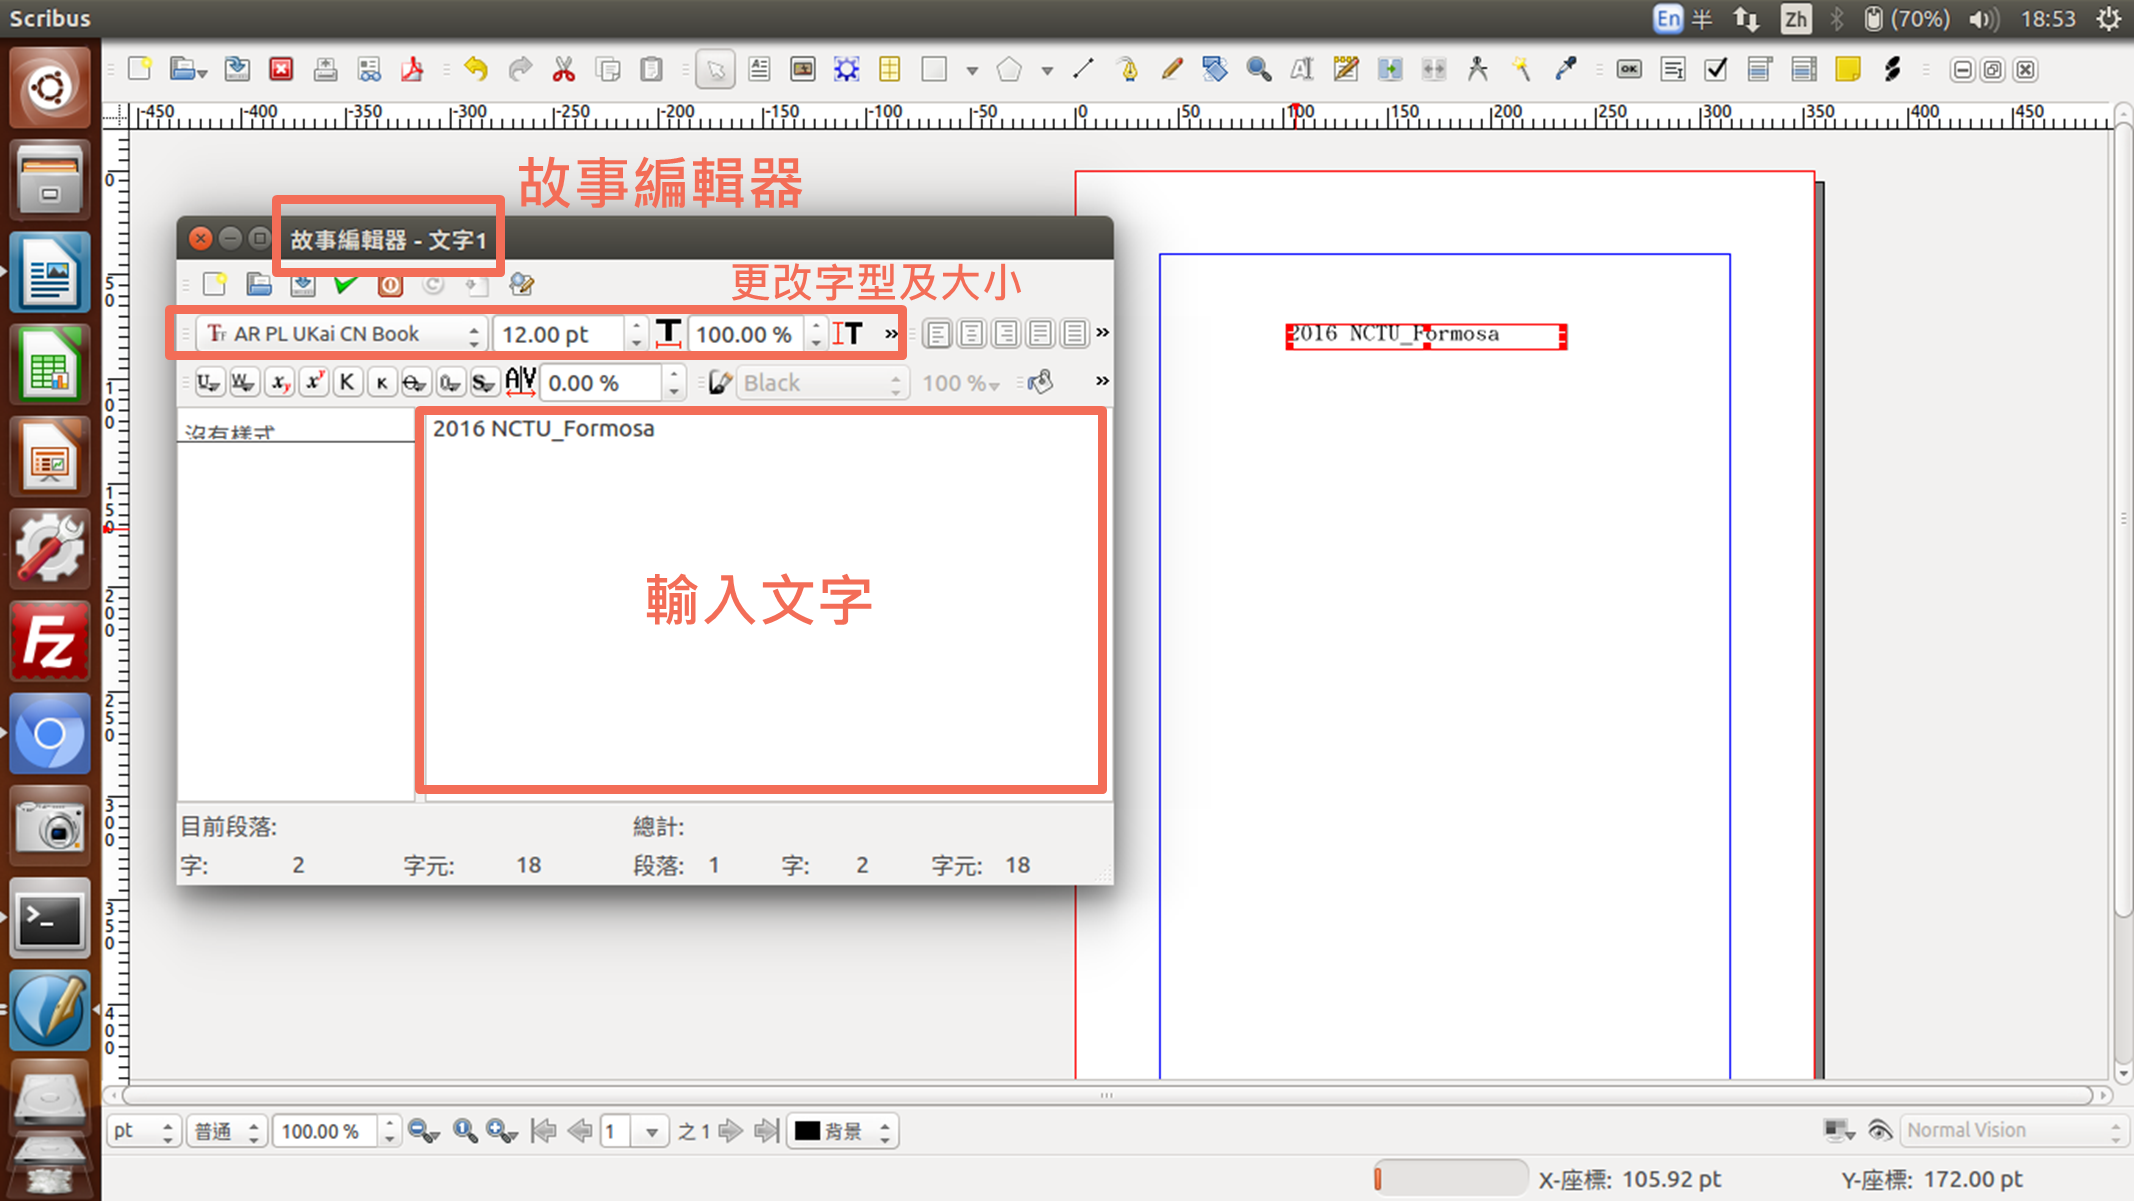Viewport: 2134px width, 1201px height.
Task: Open the shape tool dropdown arrow
Action: click(x=972, y=70)
